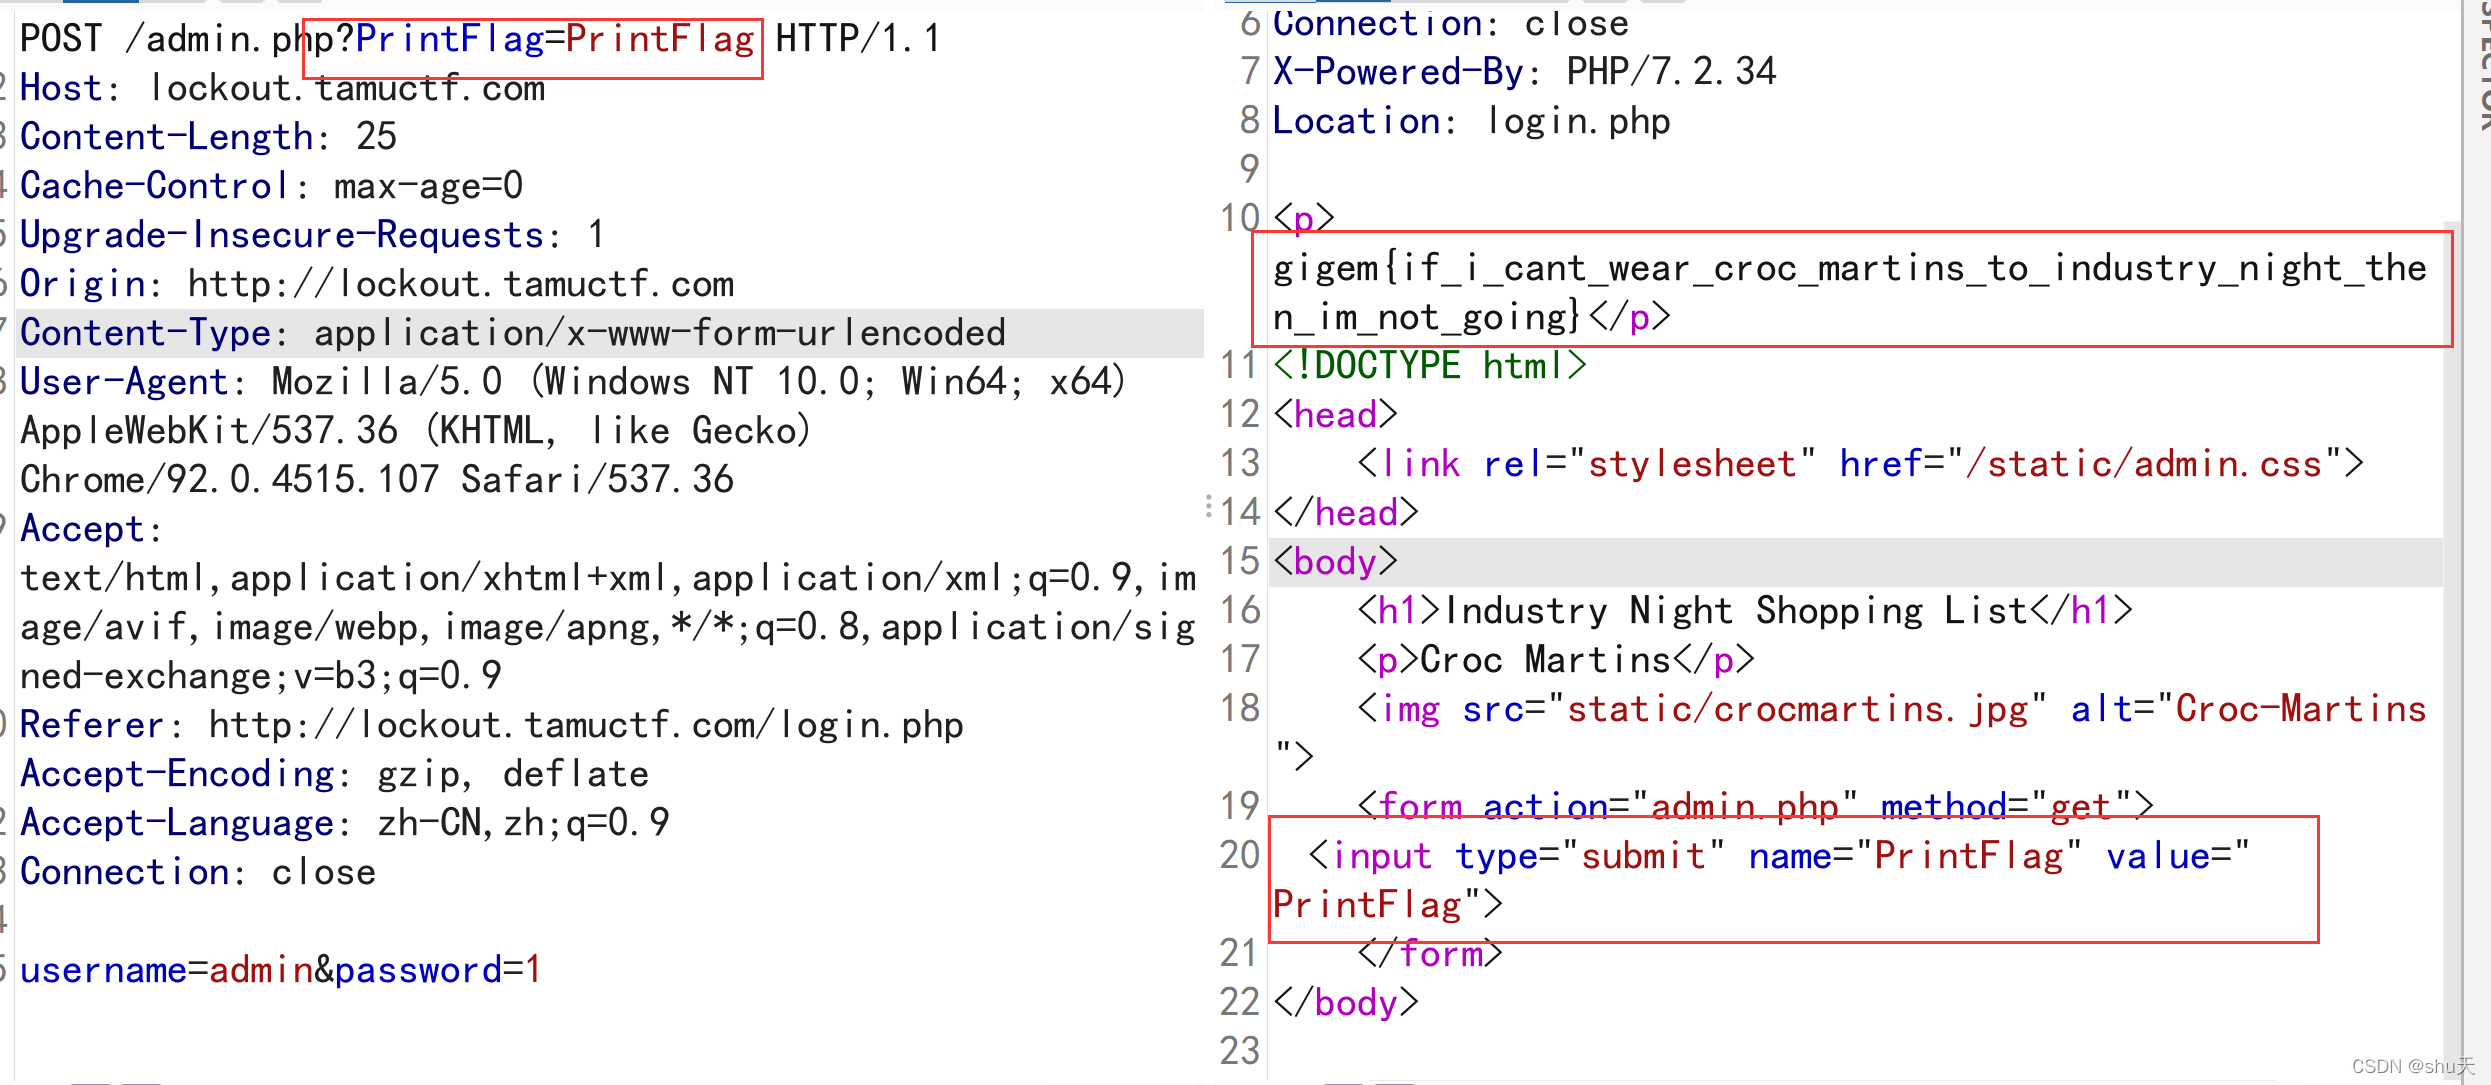Click the stylesheet link /static/admin.css line
Viewport: 2491px width, 1085px height.
[x=1861, y=464]
